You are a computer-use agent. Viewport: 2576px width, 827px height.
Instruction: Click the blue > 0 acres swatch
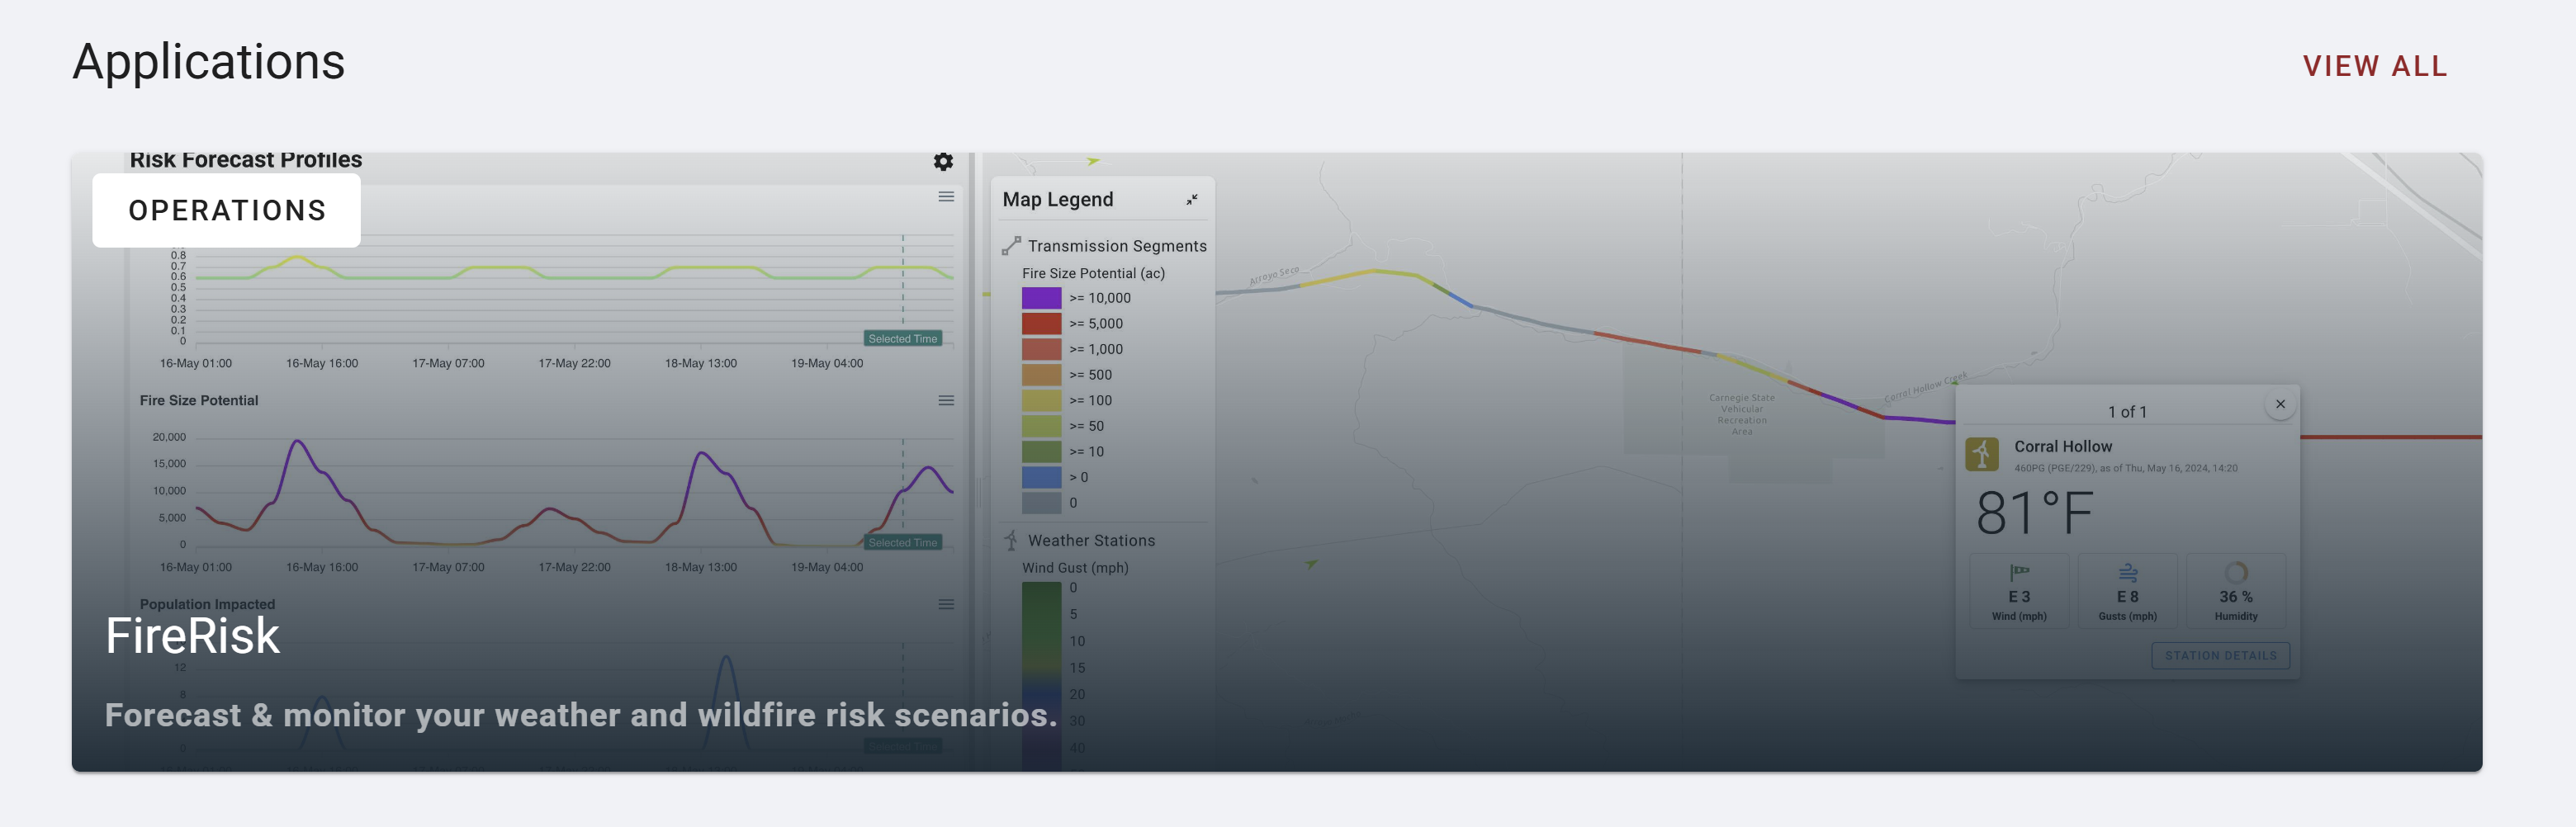1040,478
